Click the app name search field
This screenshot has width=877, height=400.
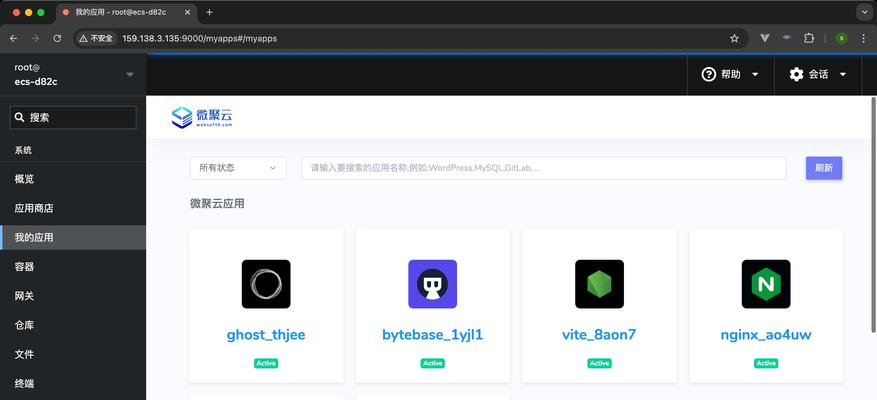544,168
